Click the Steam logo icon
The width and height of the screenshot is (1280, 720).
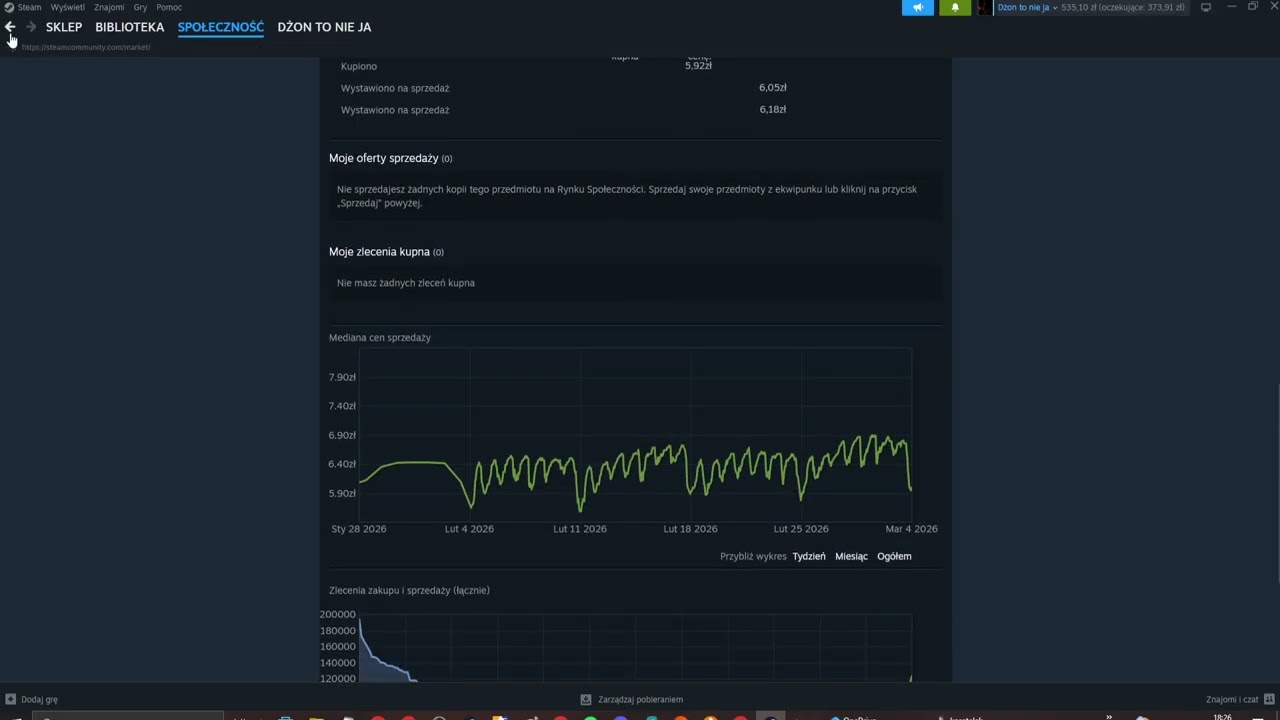click(x=9, y=7)
